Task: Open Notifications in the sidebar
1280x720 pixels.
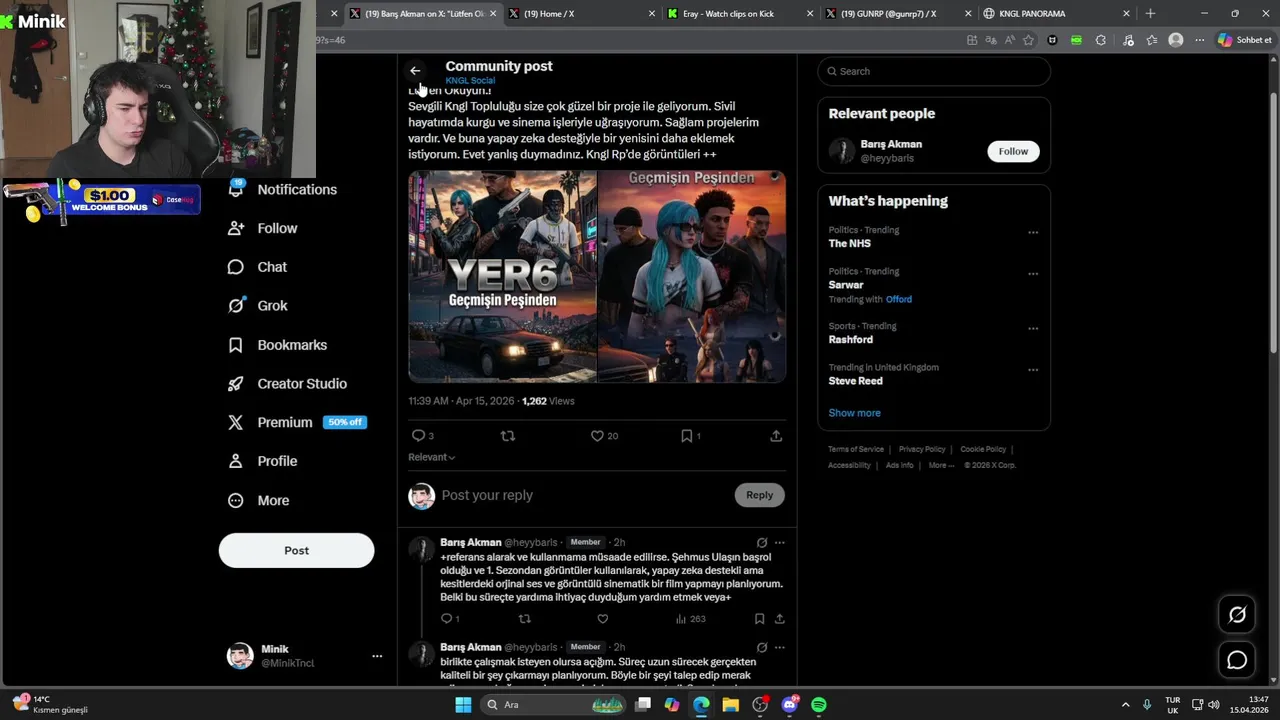Action: pyautogui.click(x=283, y=189)
